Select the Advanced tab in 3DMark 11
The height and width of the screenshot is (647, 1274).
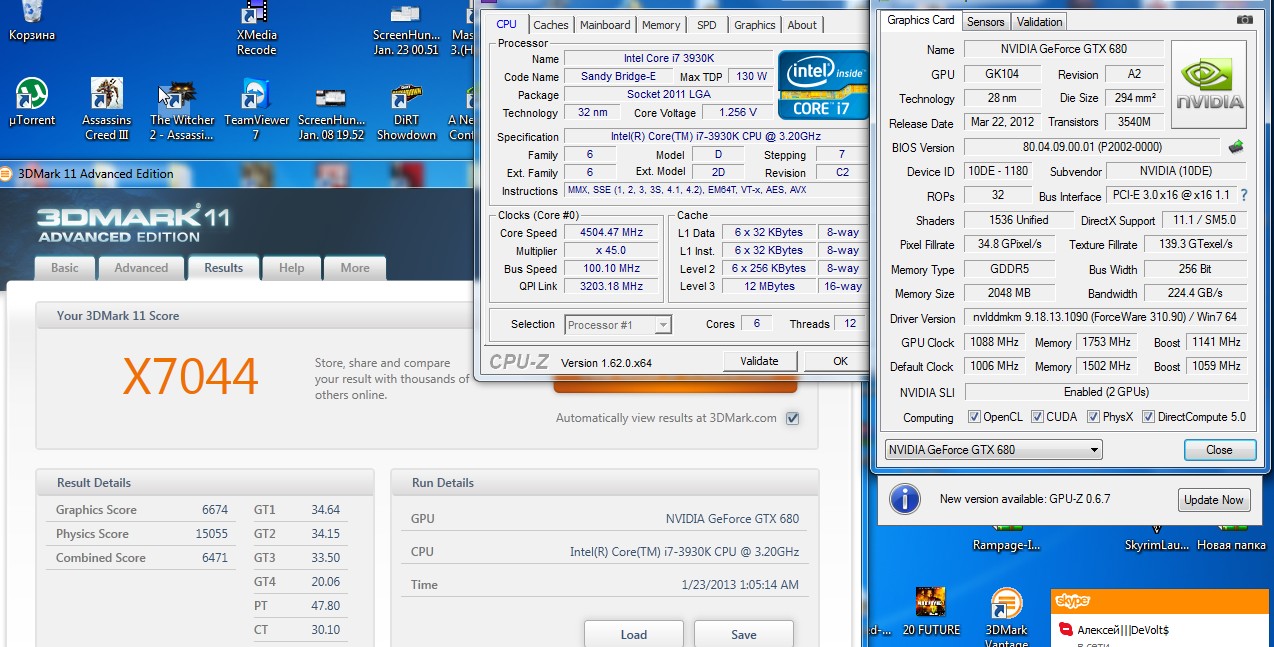[141, 268]
